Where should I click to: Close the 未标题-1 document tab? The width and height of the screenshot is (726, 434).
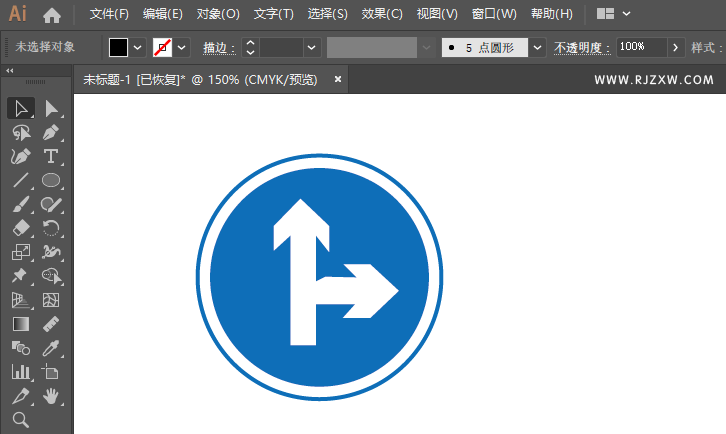click(338, 80)
